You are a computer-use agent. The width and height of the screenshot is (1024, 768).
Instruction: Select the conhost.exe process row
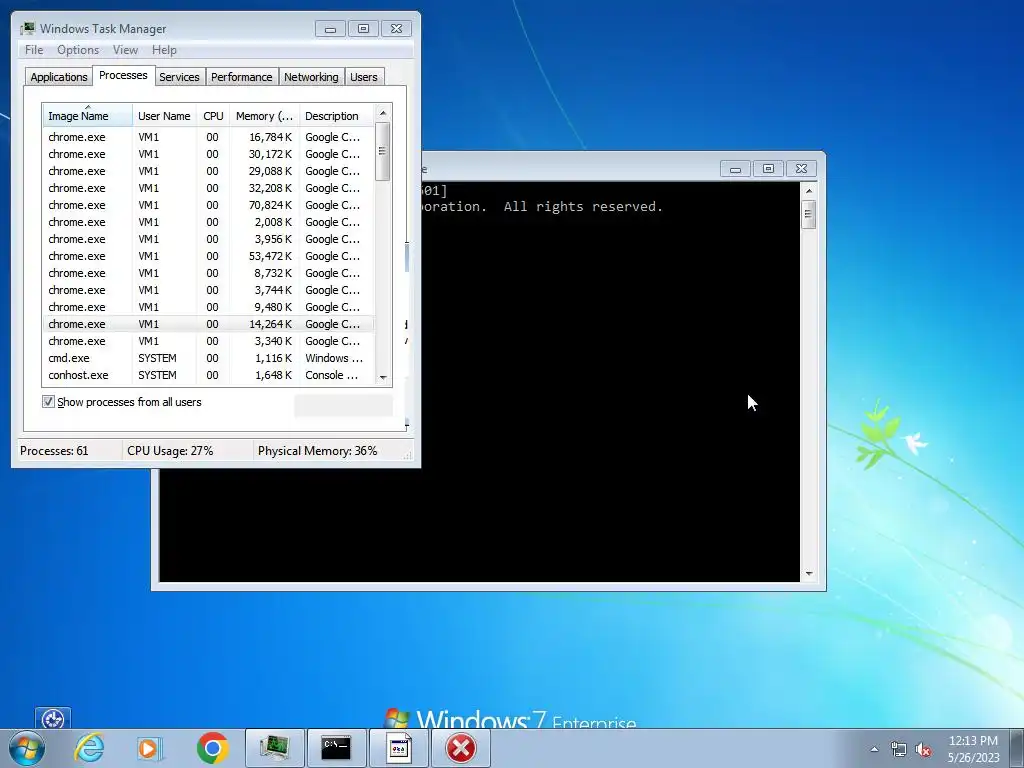coord(208,376)
